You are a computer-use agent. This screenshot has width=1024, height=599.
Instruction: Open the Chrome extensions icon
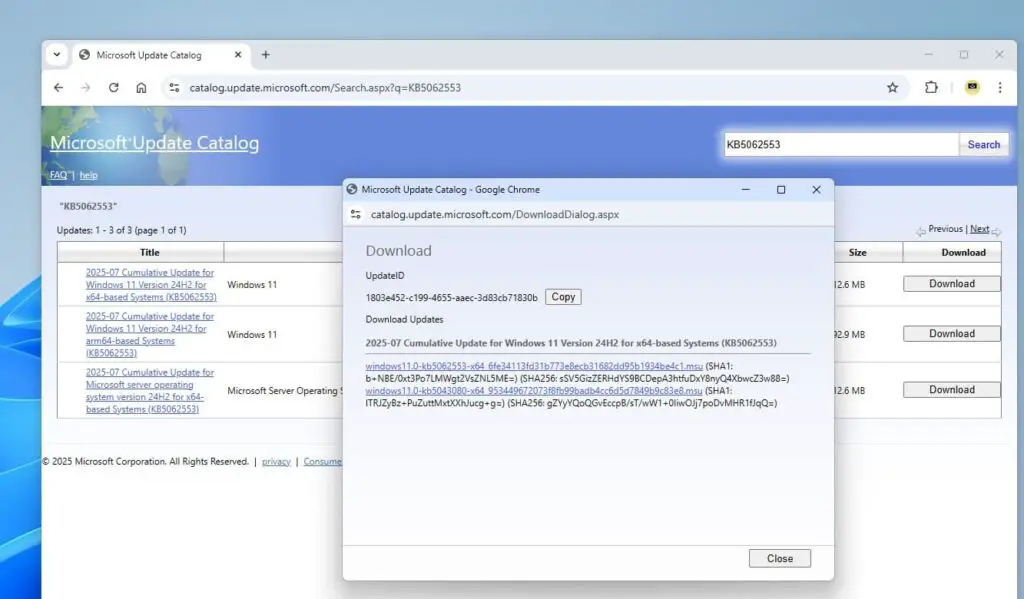point(931,87)
